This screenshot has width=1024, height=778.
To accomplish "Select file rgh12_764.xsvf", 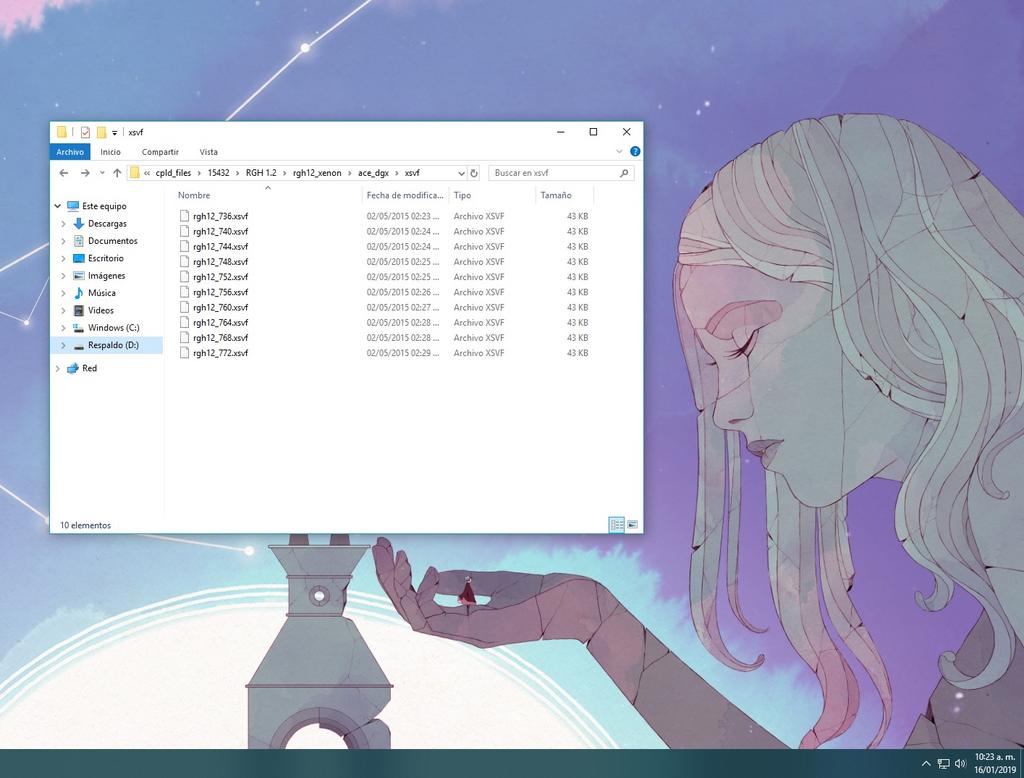I will coord(220,323).
